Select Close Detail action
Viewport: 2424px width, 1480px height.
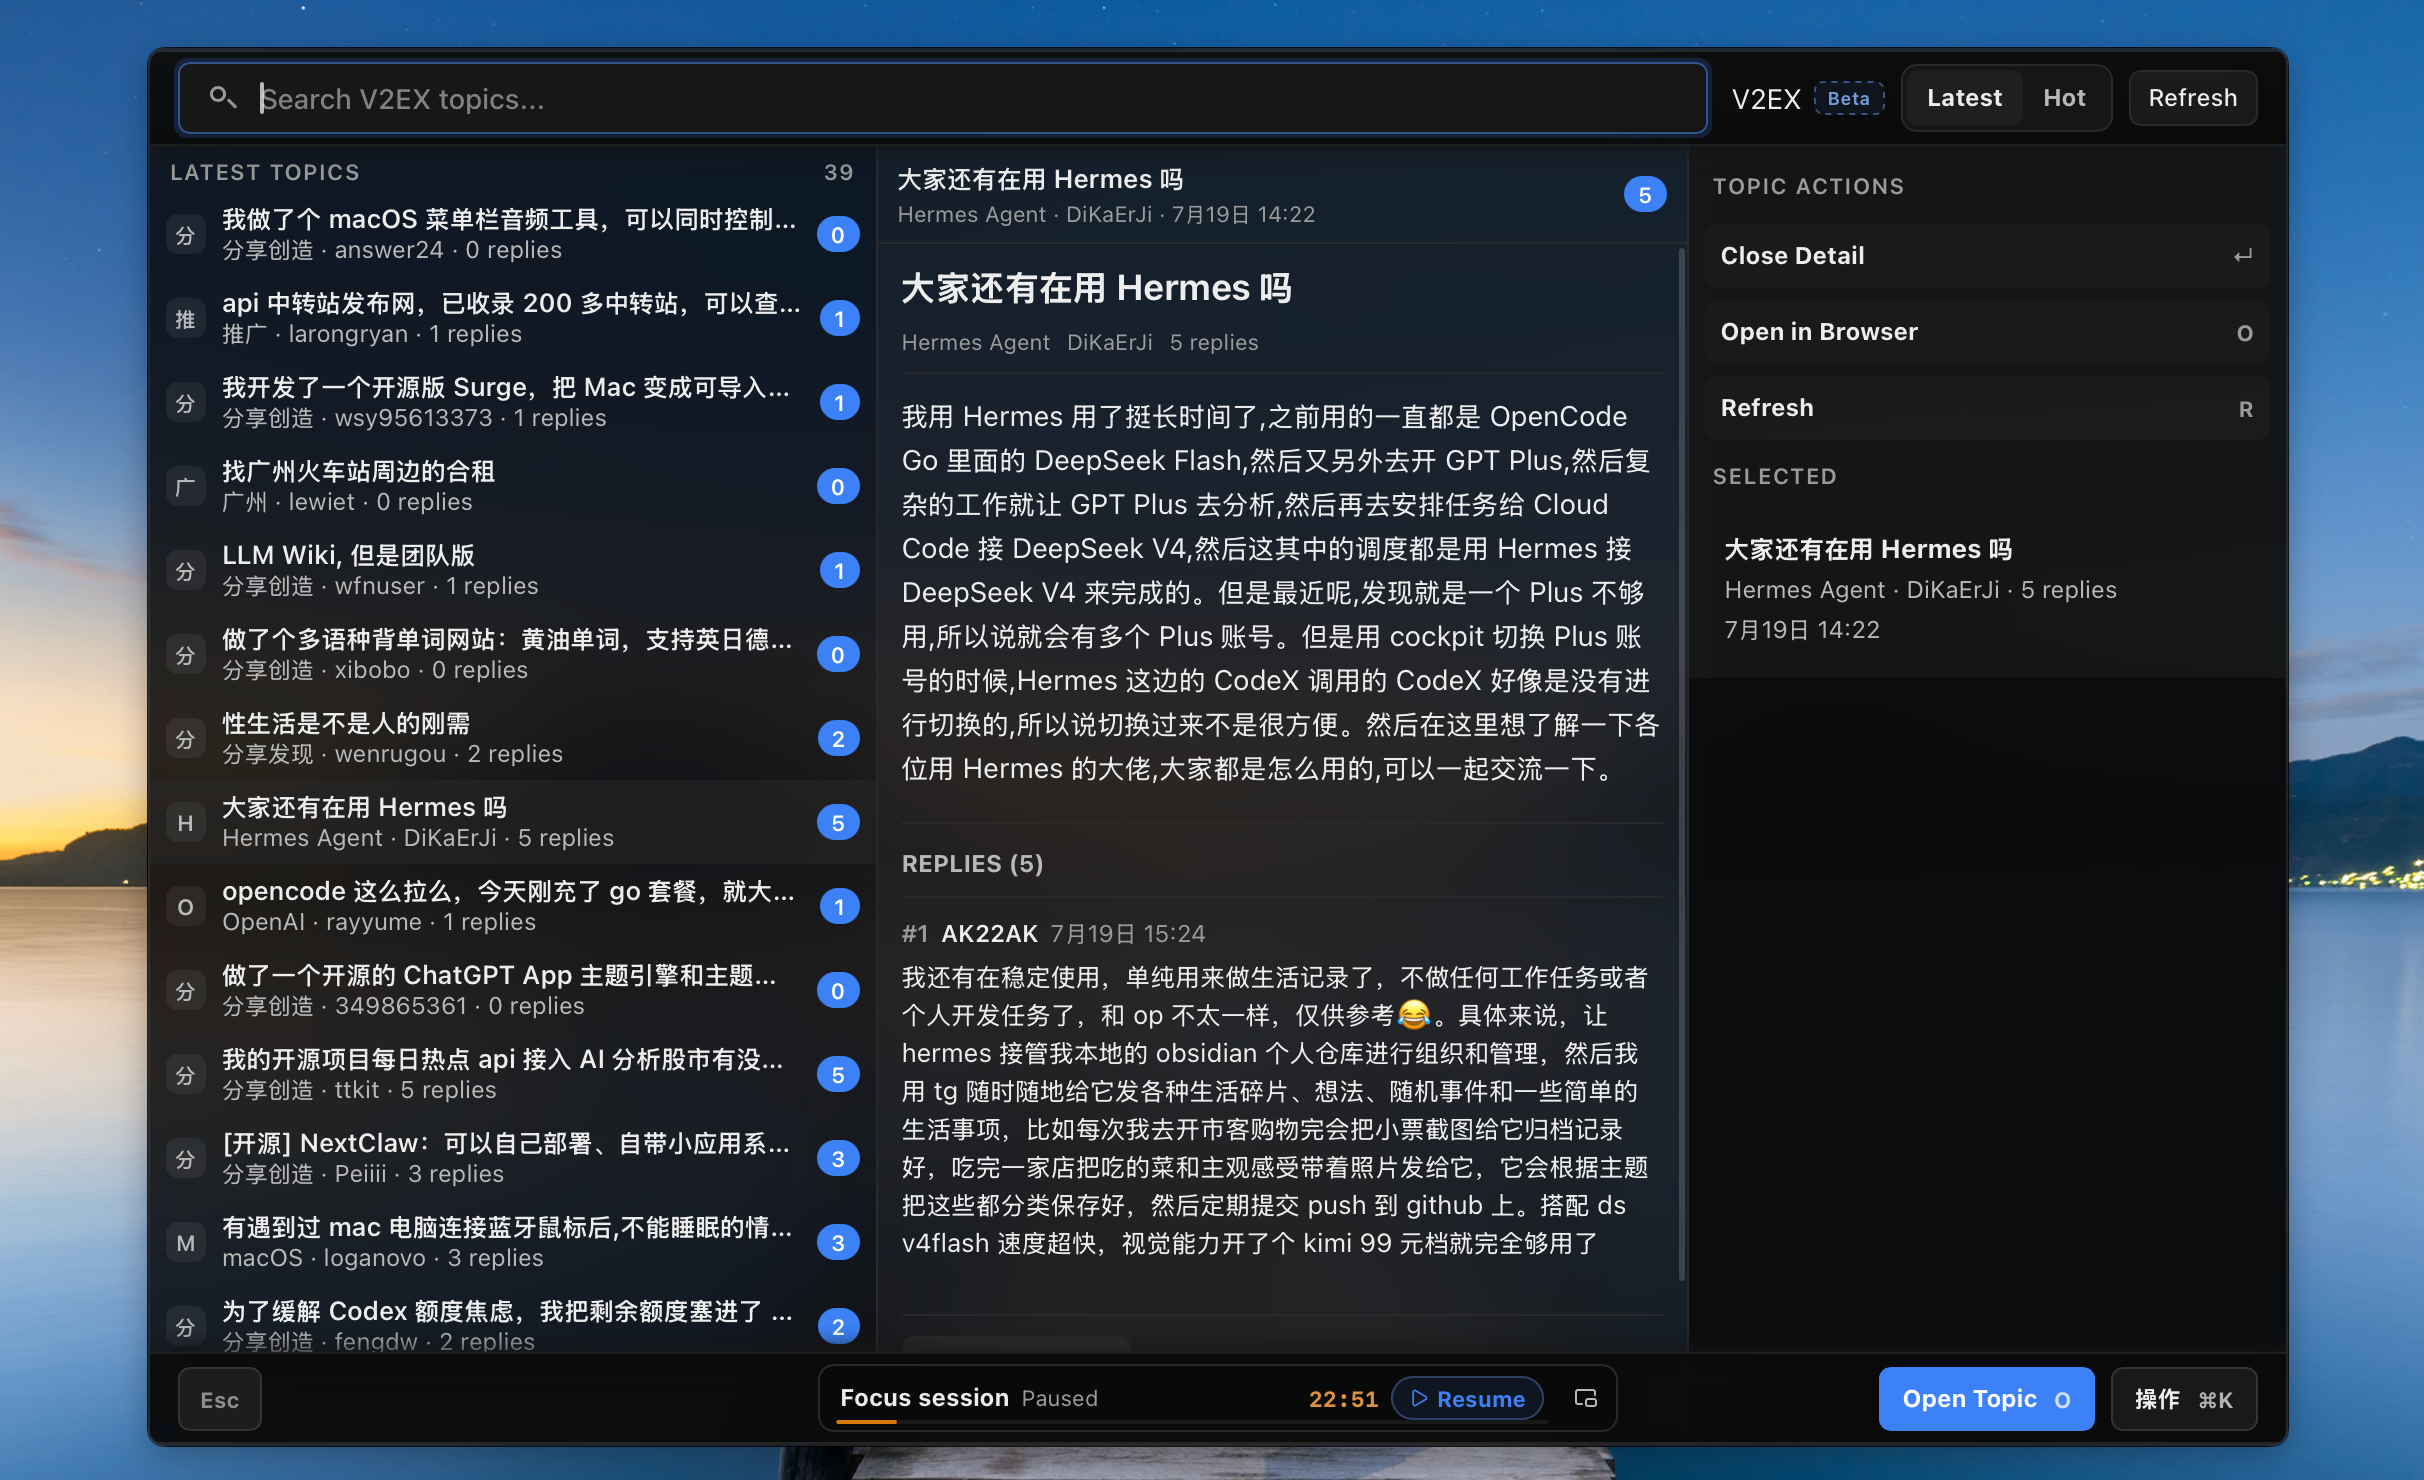[x=1987, y=256]
